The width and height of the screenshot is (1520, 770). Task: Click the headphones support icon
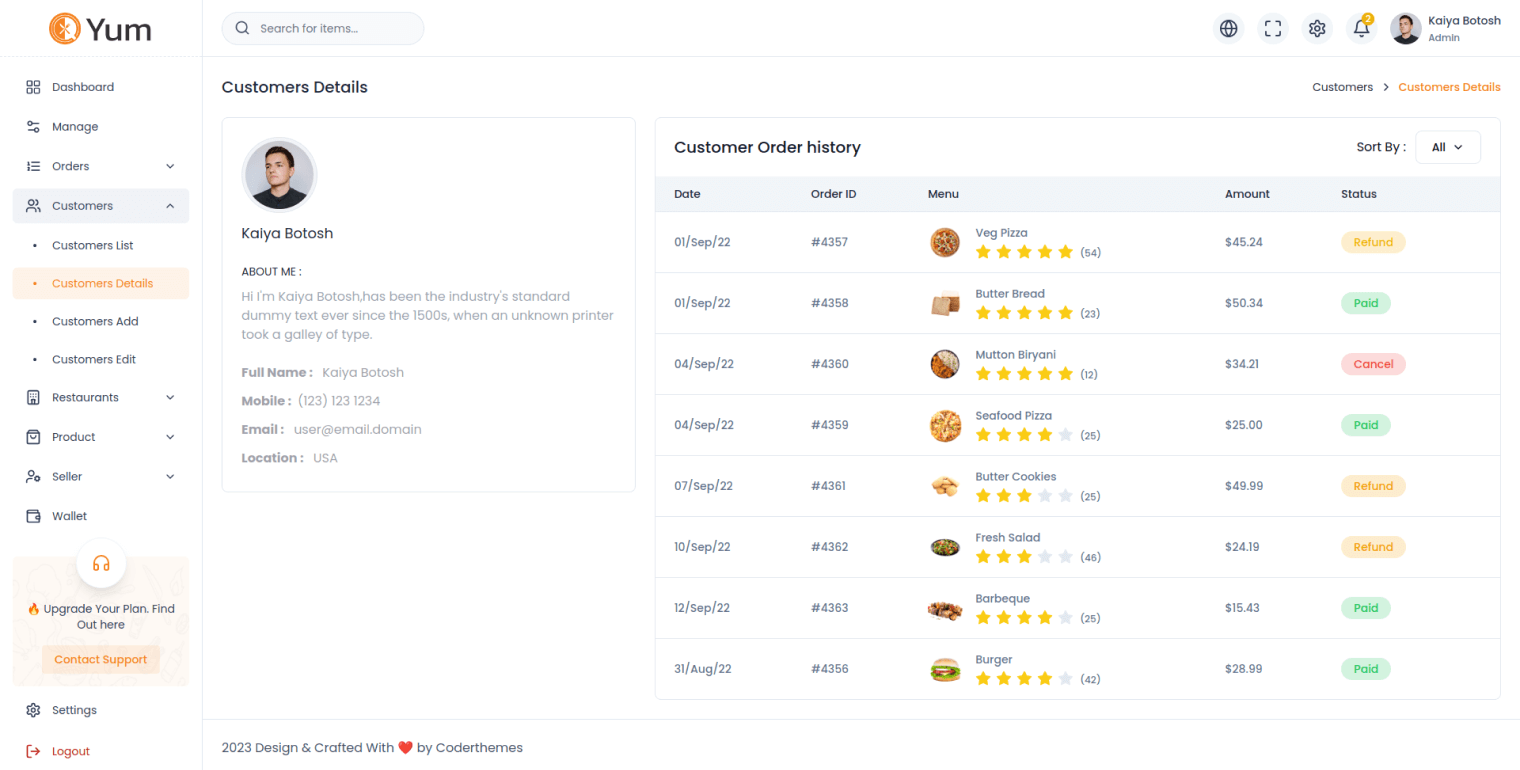click(101, 564)
